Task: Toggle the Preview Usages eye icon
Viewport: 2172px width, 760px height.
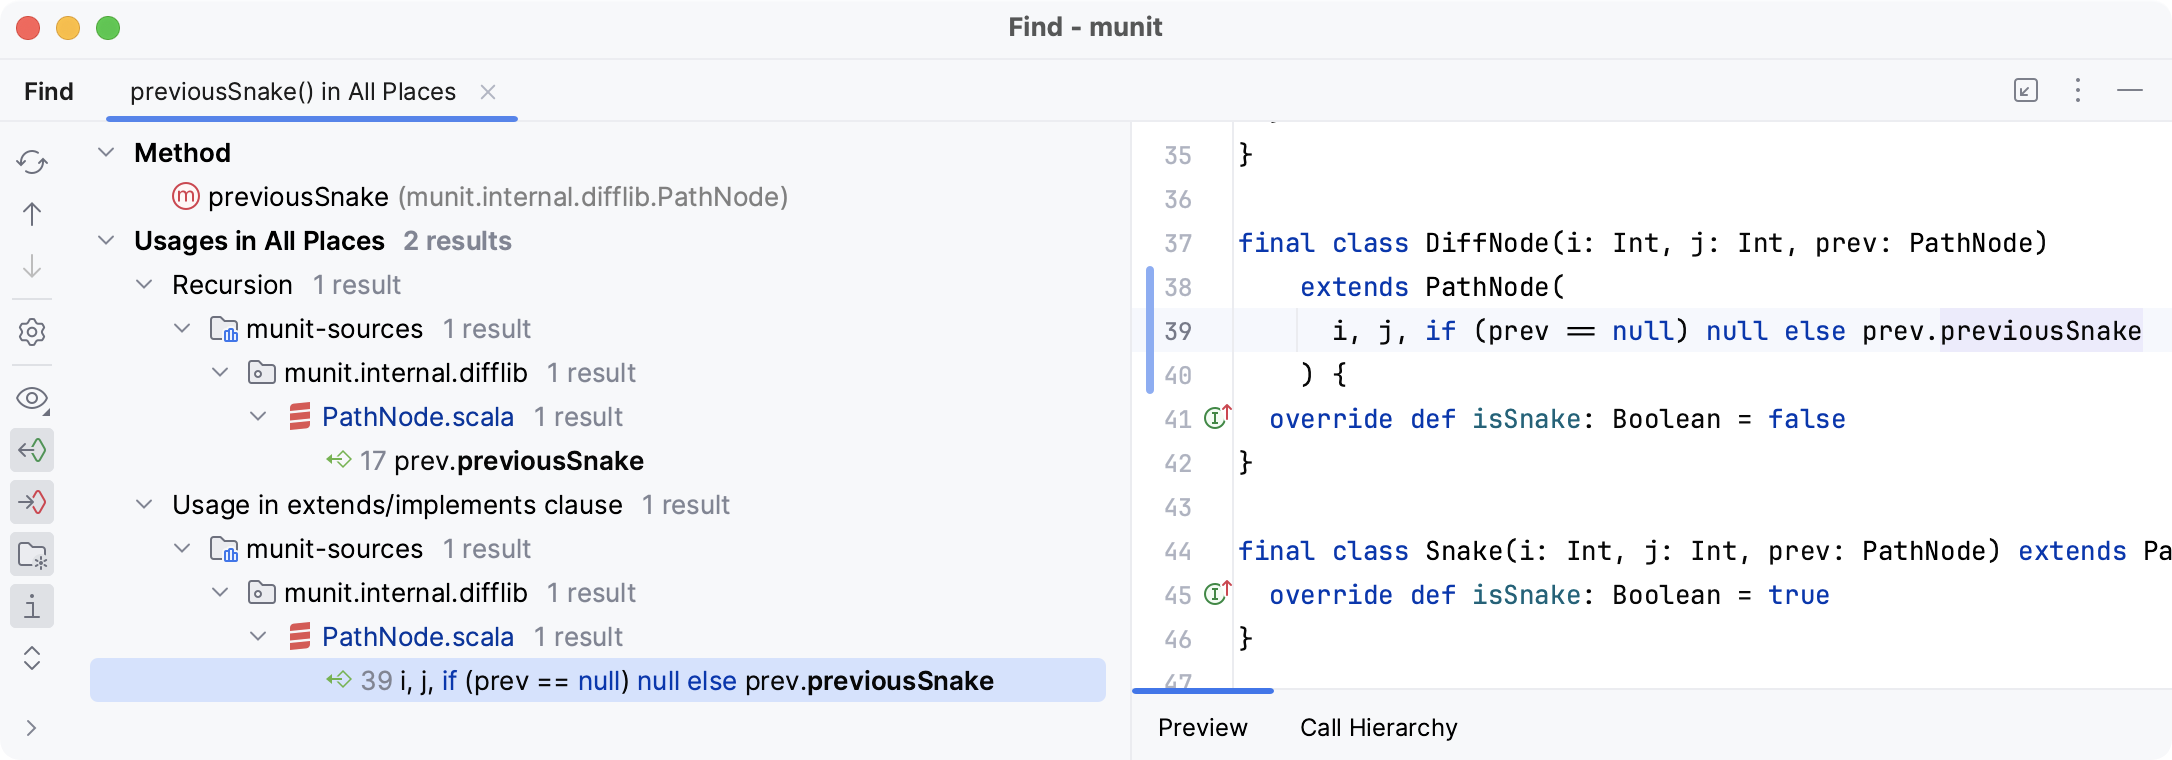Action: 32,399
